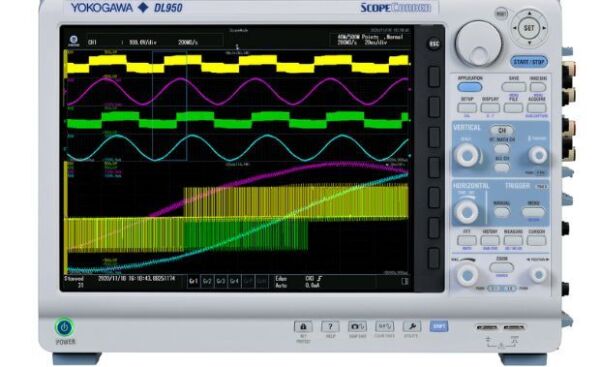Click the large jog dial
Screen dimensions: 600x367
click(478, 43)
